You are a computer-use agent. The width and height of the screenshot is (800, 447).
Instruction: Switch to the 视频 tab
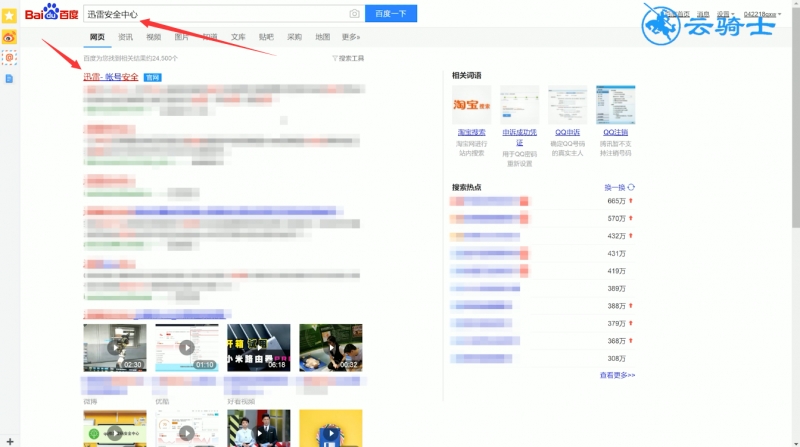(153, 37)
